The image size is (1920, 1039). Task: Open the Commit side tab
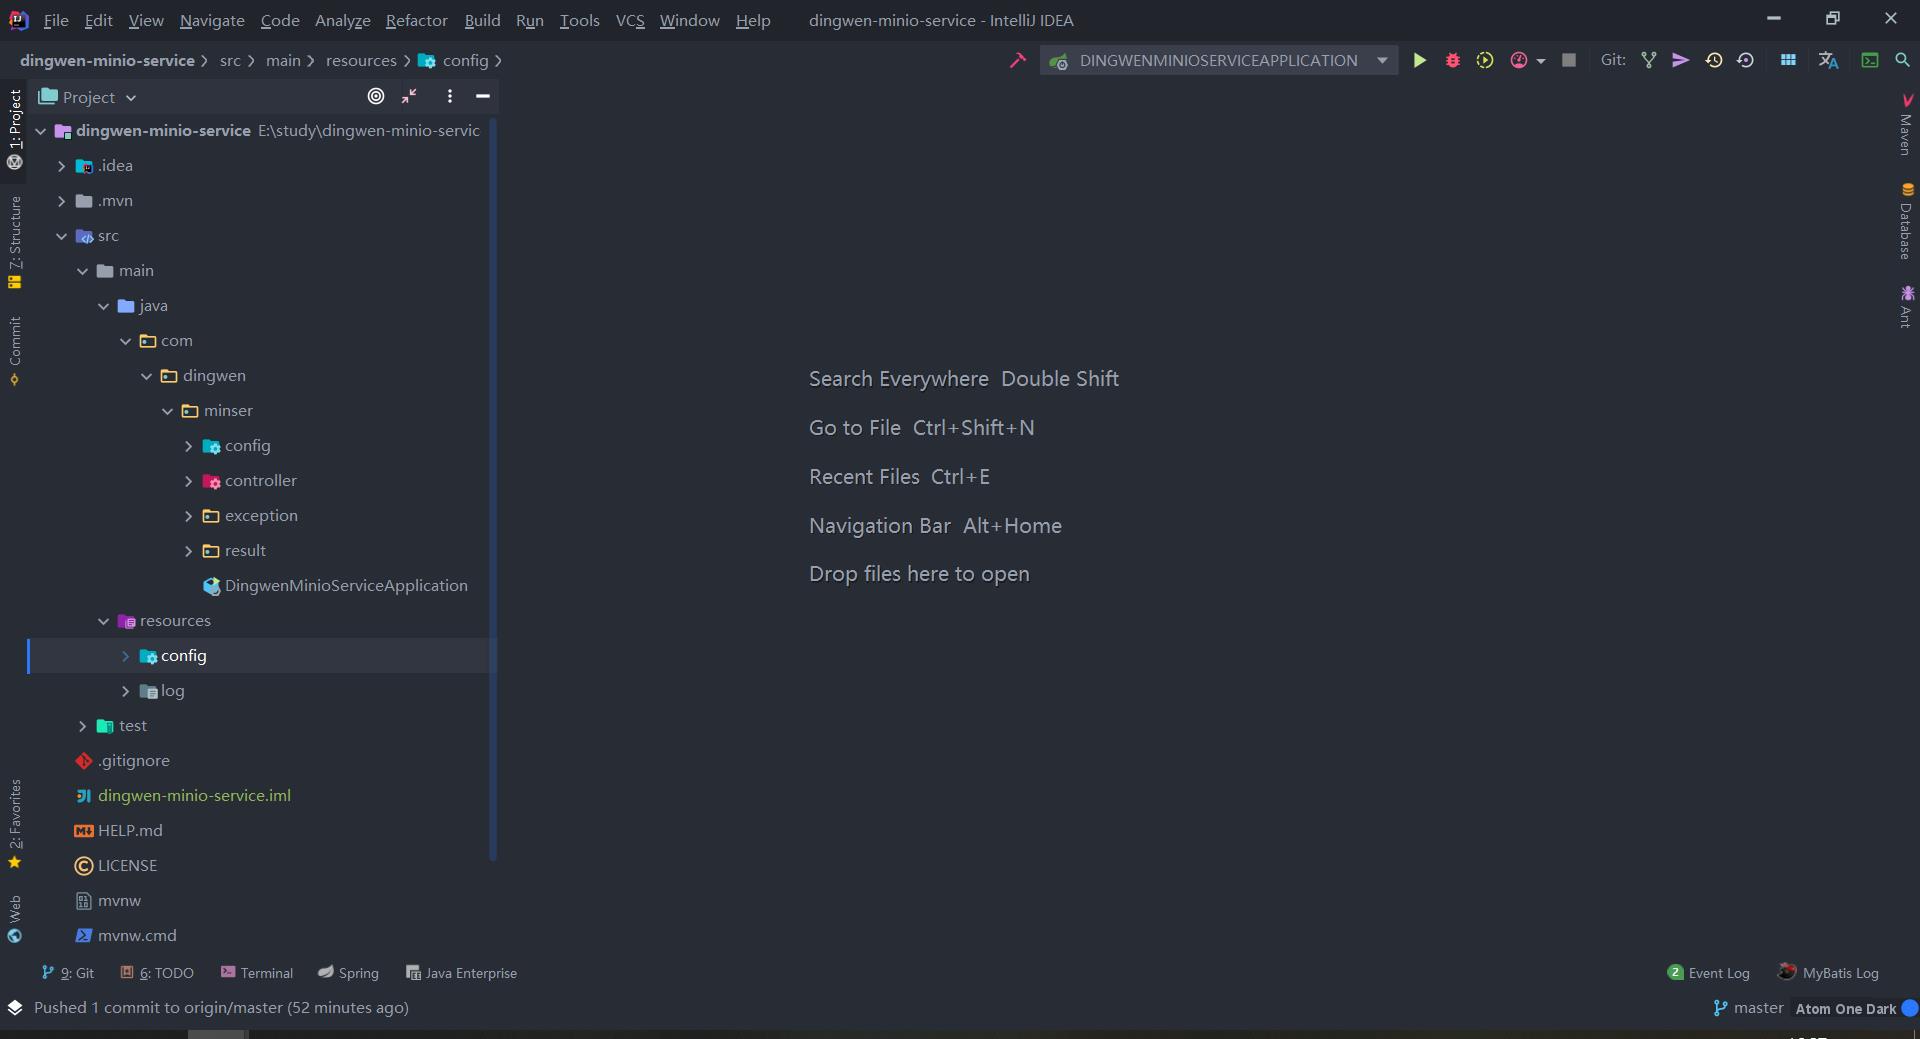(x=15, y=350)
